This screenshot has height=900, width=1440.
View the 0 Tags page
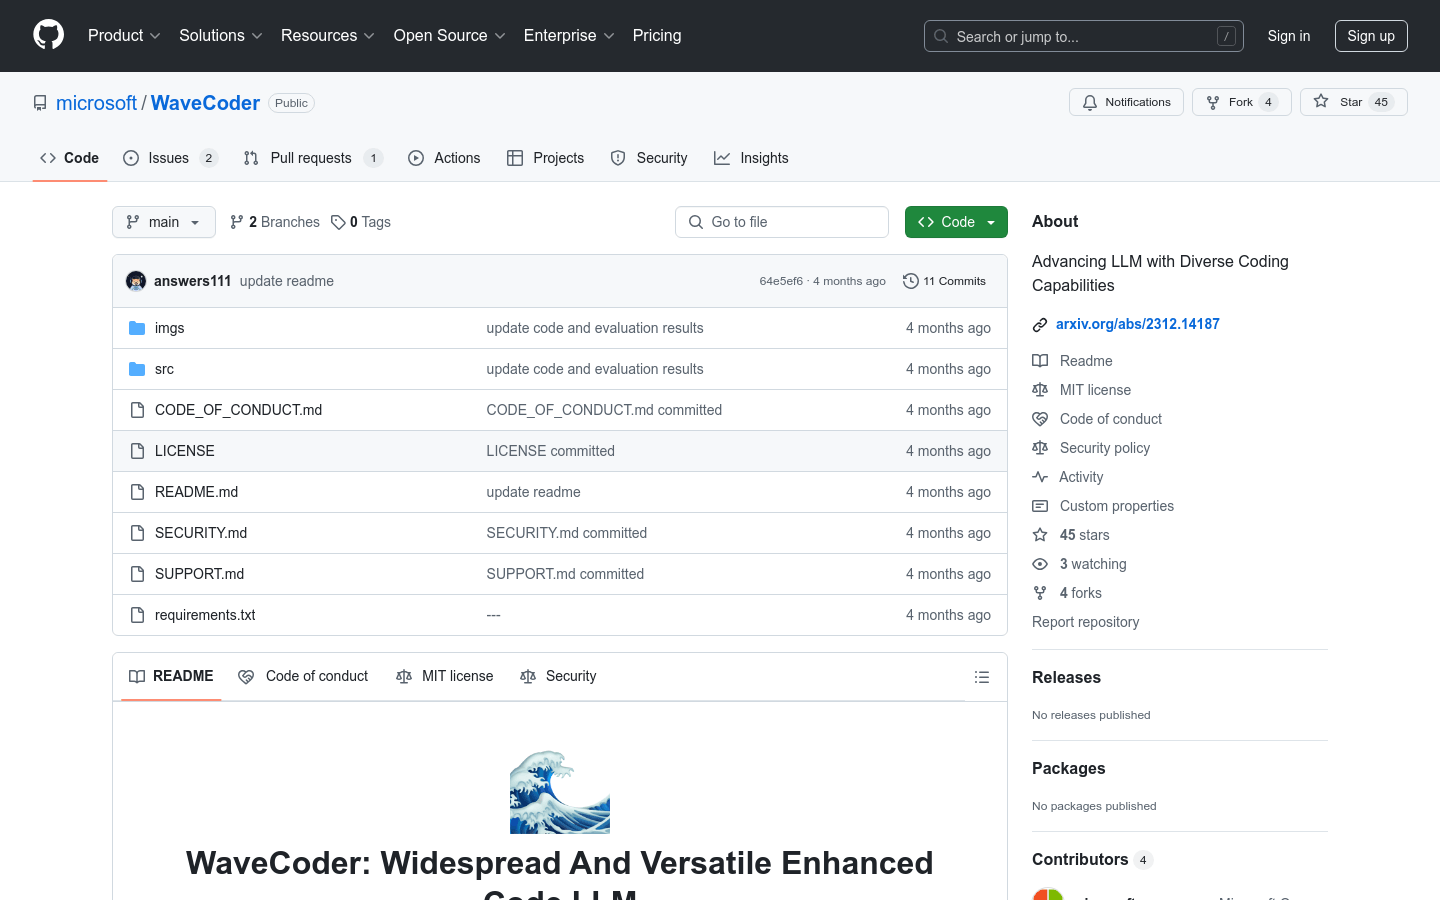pos(361,222)
